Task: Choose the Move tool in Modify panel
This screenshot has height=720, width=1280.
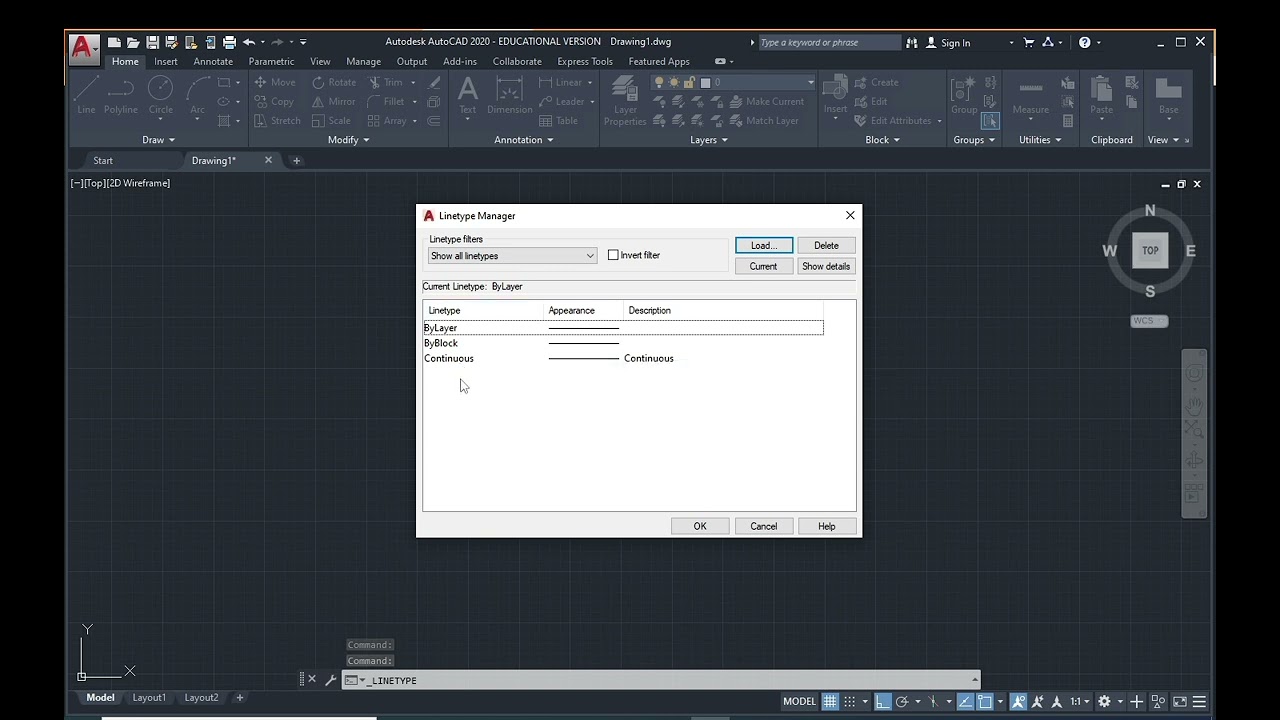Action: [274, 82]
